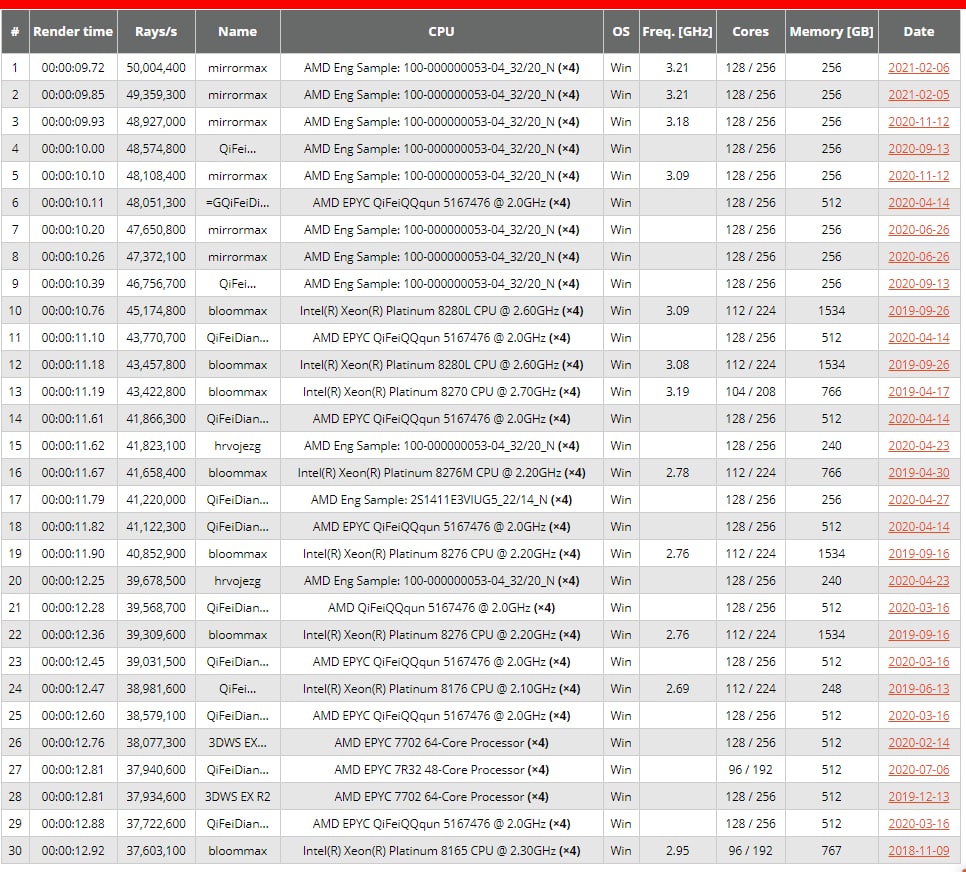Open the 2020-04-23 date link in row 15
The image size is (966, 872).
pyautogui.click(x=919, y=446)
